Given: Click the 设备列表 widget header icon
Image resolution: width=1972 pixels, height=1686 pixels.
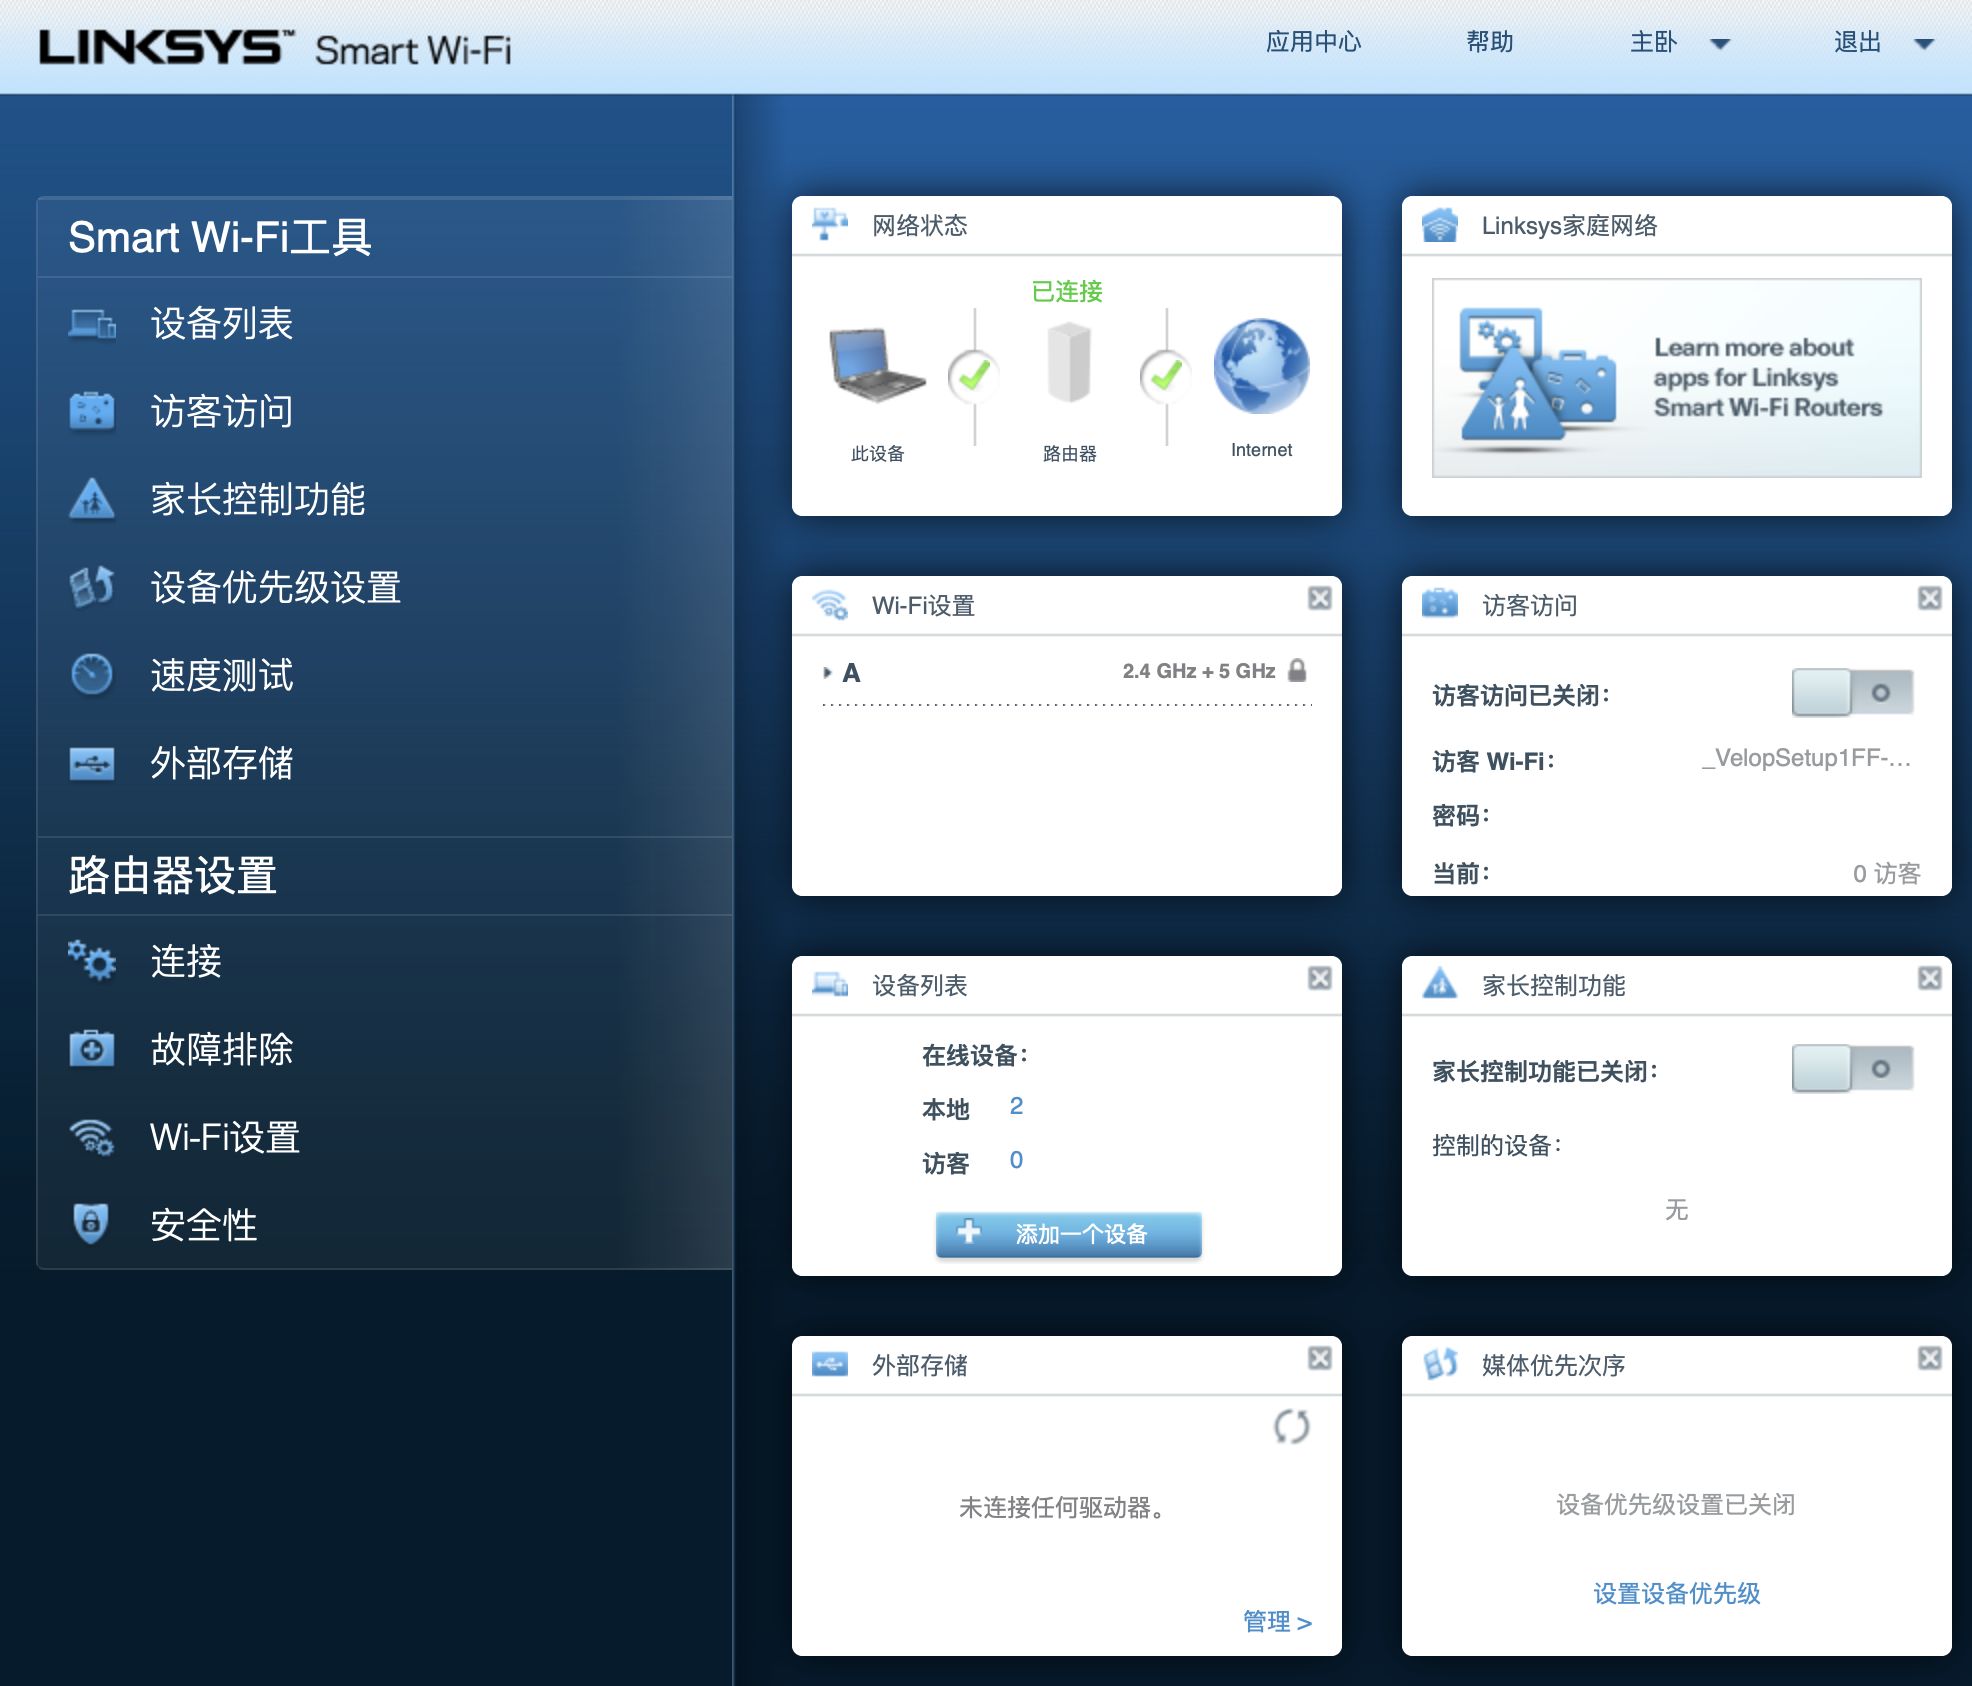Looking at the screenshot, I should tap(830, 985).
